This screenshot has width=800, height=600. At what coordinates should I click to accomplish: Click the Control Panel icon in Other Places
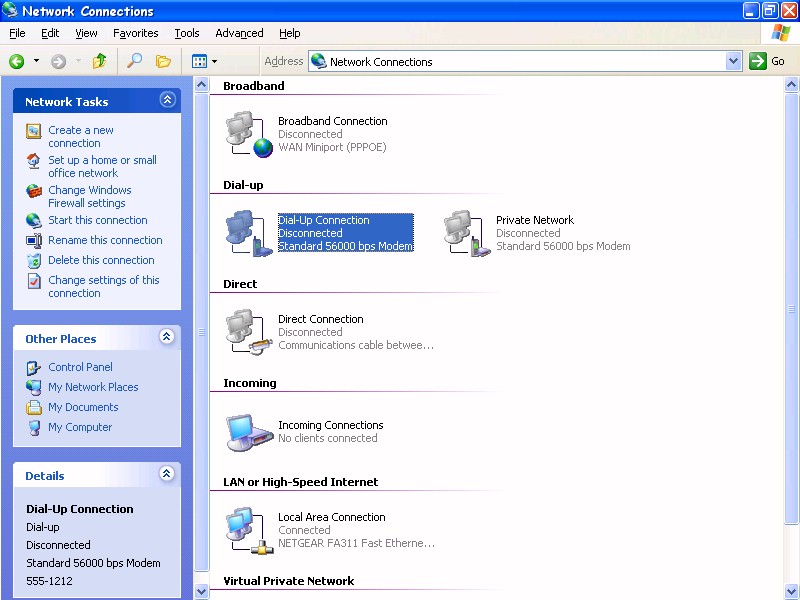(34, 367)
